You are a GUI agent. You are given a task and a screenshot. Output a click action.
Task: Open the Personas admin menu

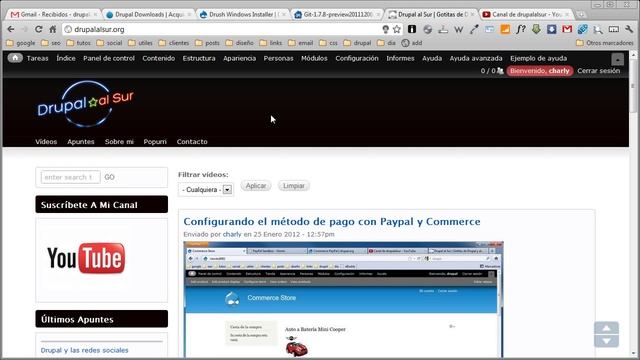(278, 58)
